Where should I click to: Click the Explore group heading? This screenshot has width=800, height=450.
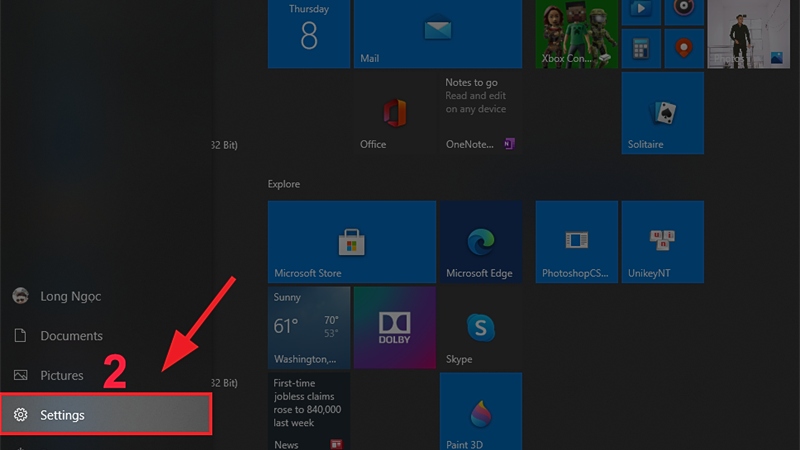(x=284, y=184)
